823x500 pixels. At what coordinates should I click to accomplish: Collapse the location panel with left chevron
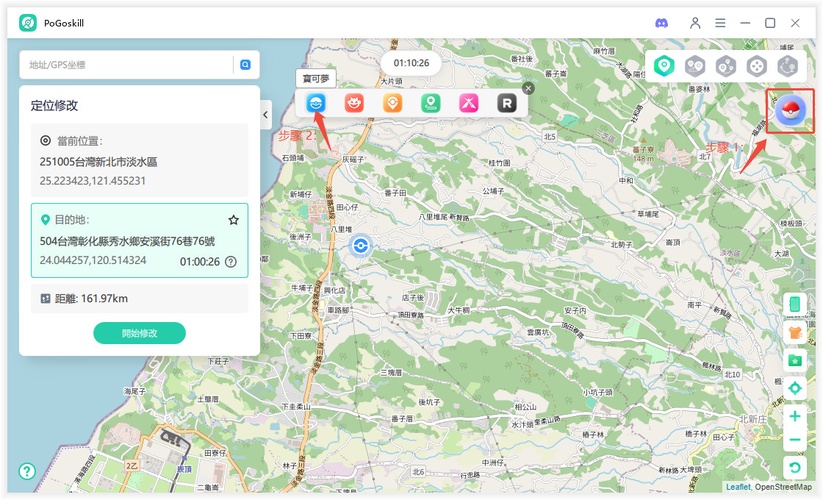266,115
